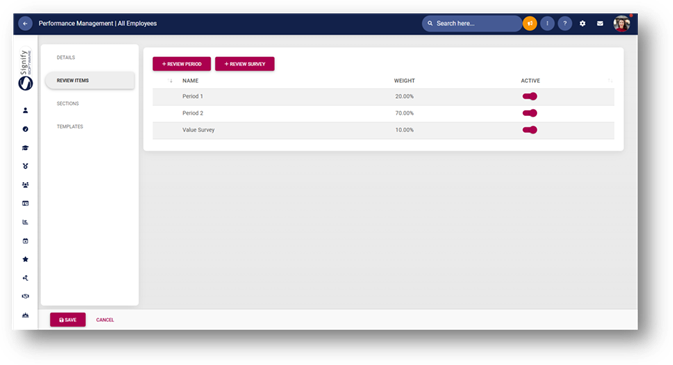This screenshot has width=673, height=365.
Task: Toggle the Period 1 active switch
Action: [x=530, y=96]
